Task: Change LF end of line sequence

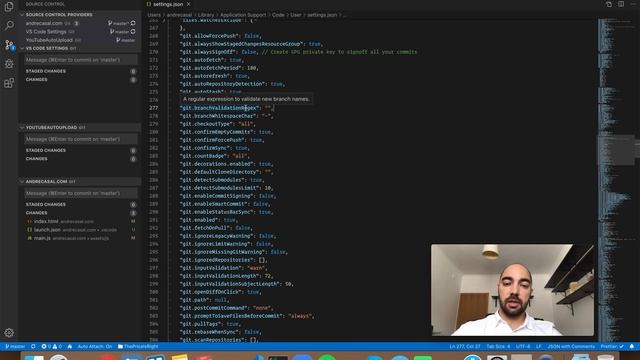Action: 539,347
